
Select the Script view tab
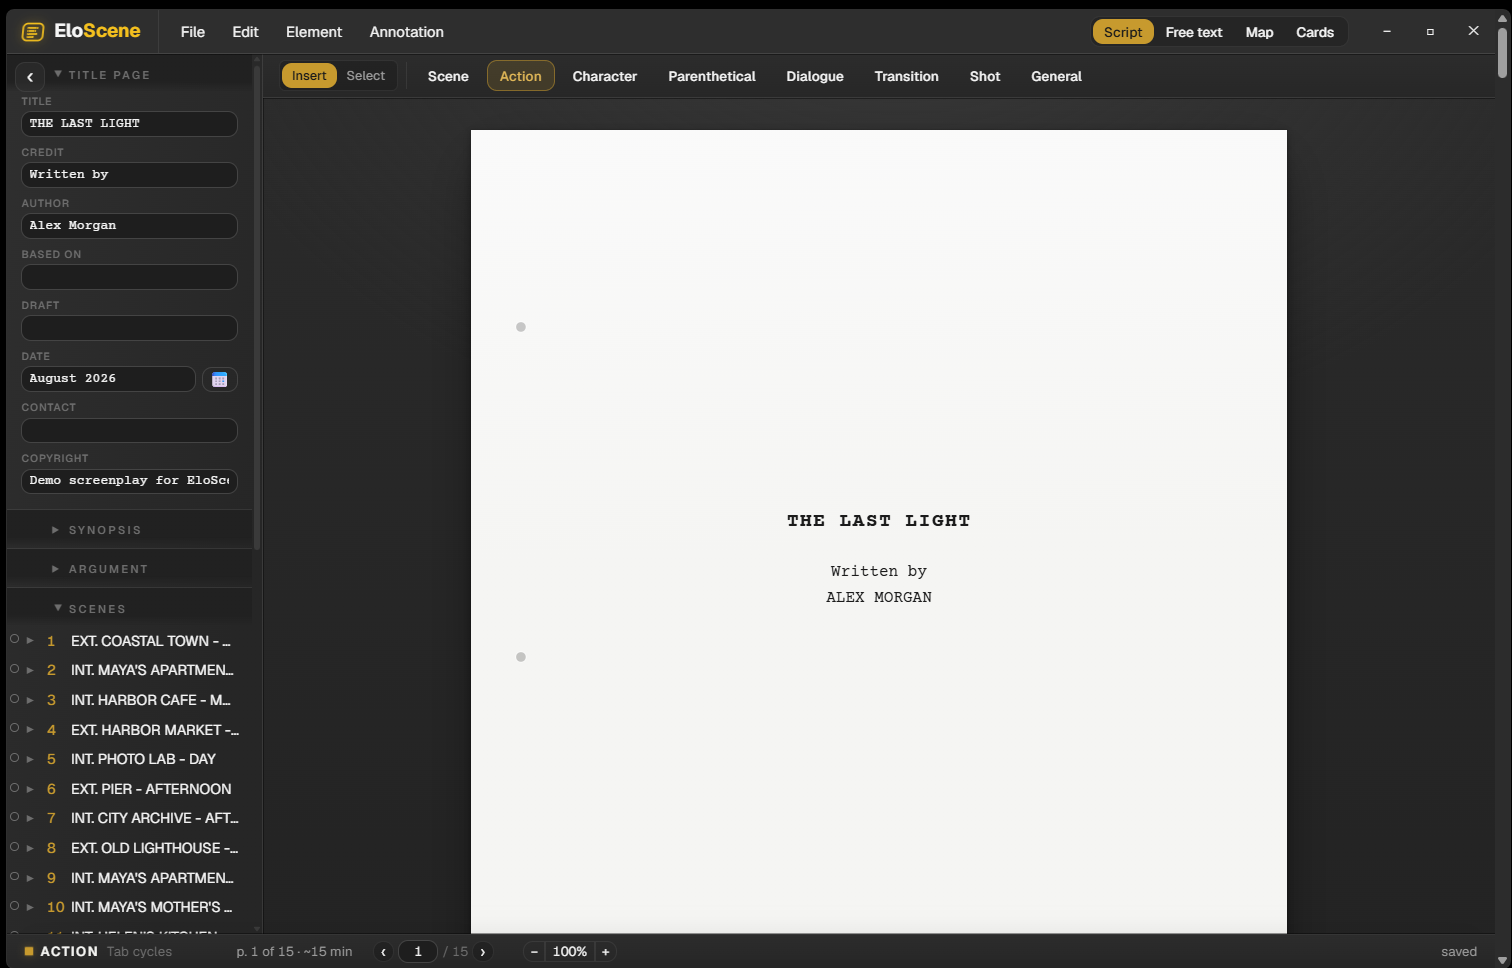pyautogui.click(x=1123, y=32)
